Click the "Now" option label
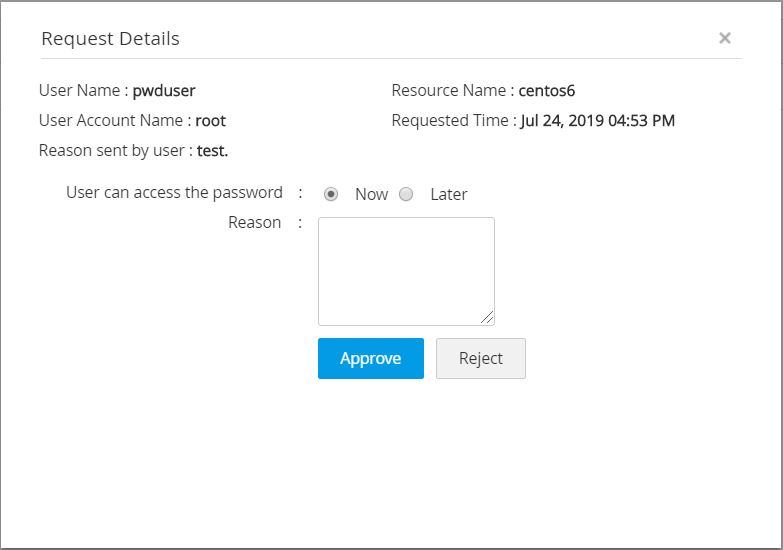783x550 pixels. coord(371,194)
